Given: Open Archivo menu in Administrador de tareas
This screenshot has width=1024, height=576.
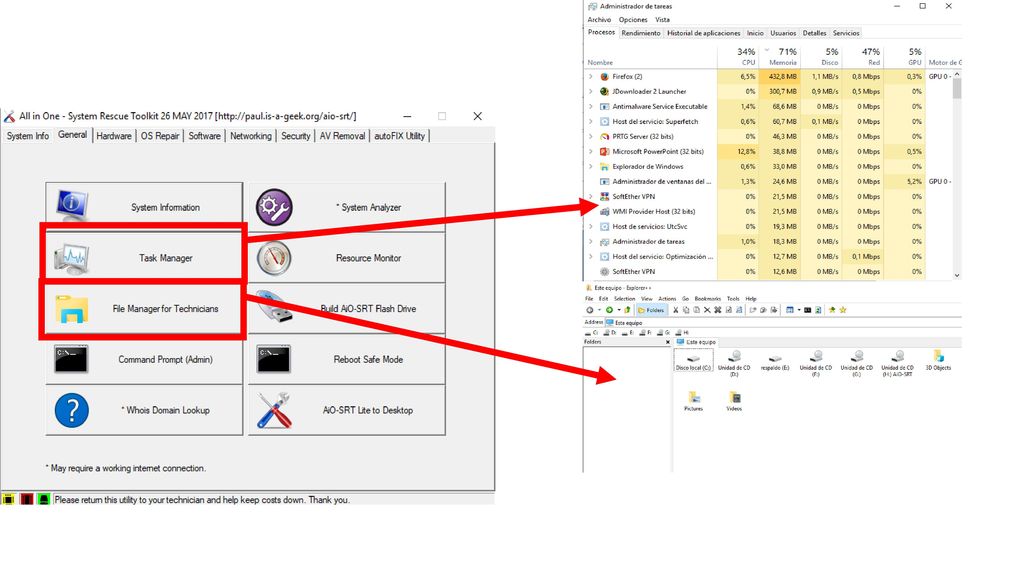Looking at the screenshot, I should pyautogui.click(x=599, y=20).
